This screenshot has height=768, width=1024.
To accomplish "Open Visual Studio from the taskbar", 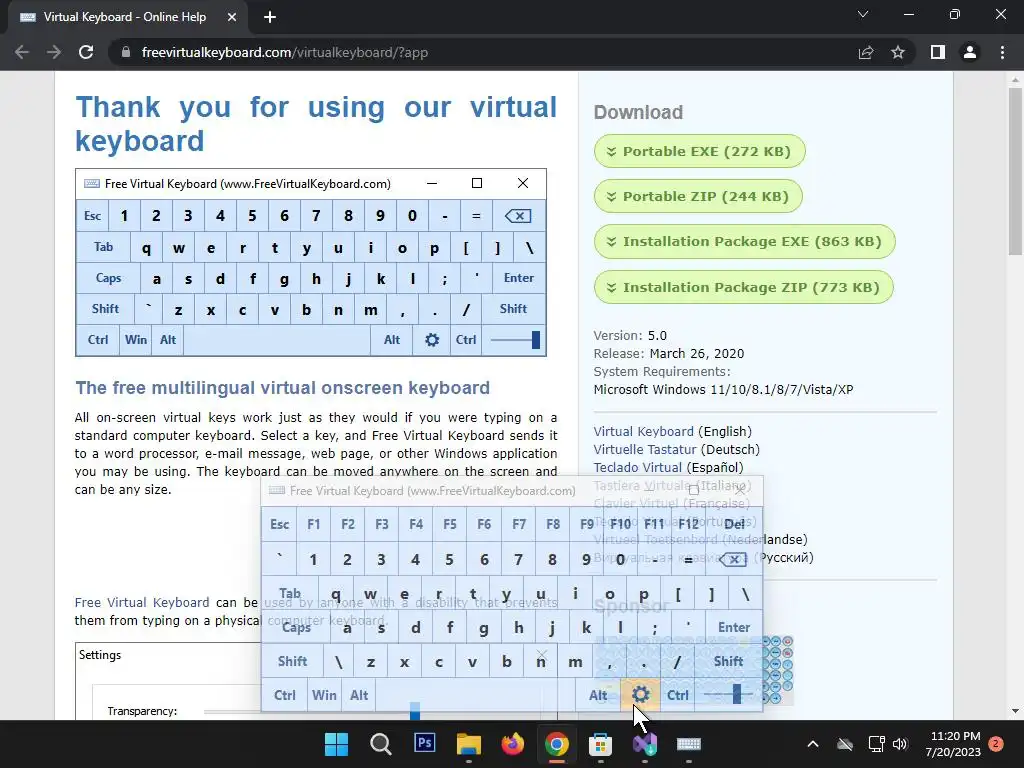I will pos(645,744).
